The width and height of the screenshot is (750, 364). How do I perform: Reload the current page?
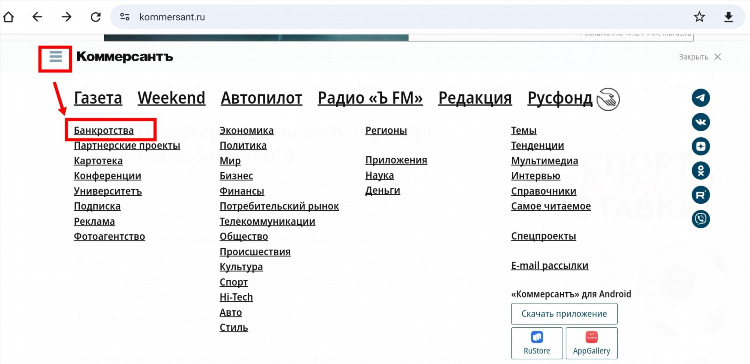point(96,17)
